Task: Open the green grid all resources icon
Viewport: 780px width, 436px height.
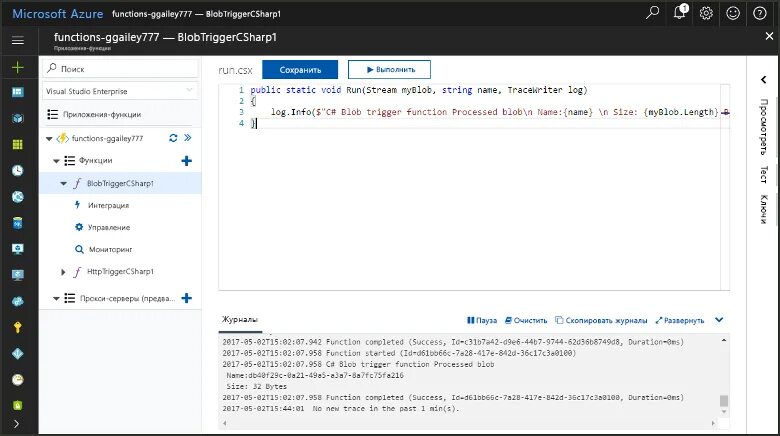Action: coord(18,144)
